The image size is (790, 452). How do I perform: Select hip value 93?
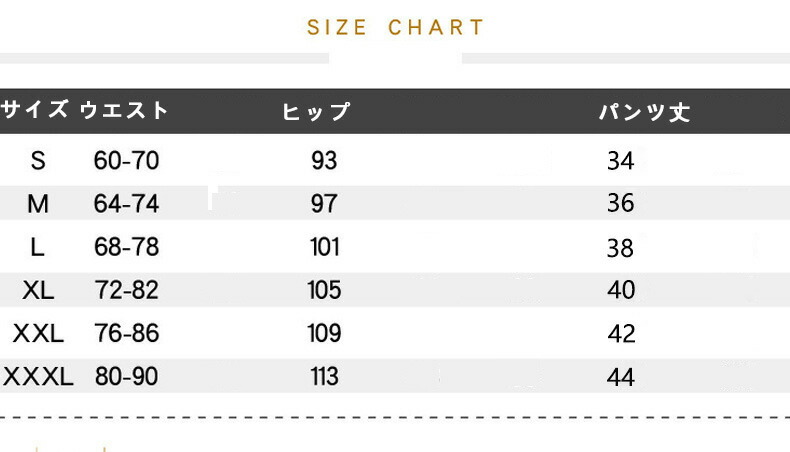[324, 160]
